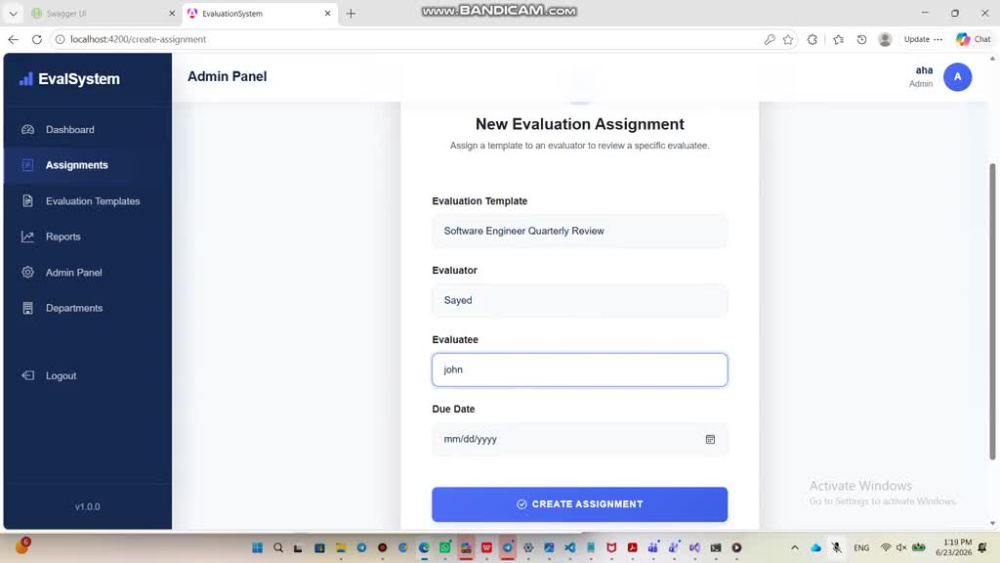1000x563 pixels.
Task: Navigate to Departments in sidebar
Action: click(x=87, y=308)
